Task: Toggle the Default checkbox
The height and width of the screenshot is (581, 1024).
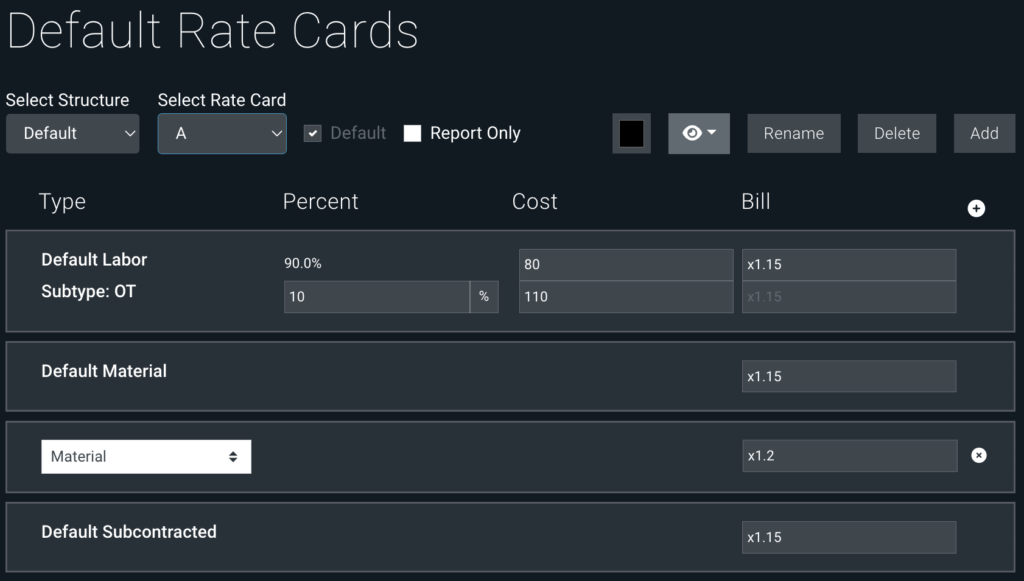Action: click(x=313, y=133)
